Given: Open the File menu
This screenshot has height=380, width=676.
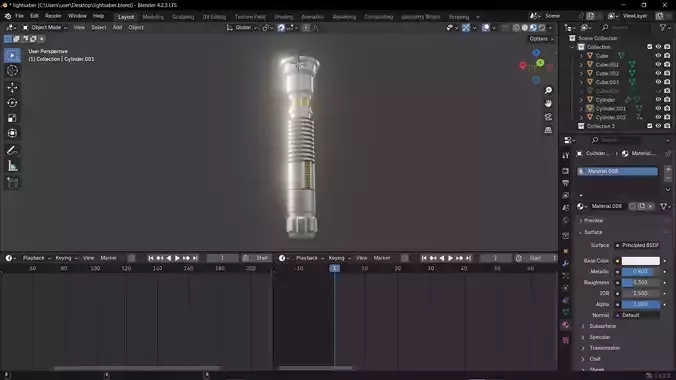Looking at the screenshot, I should [x=19, y=16].
